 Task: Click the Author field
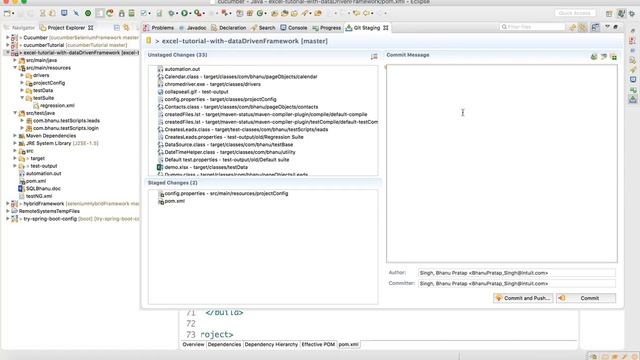(516, 273)
